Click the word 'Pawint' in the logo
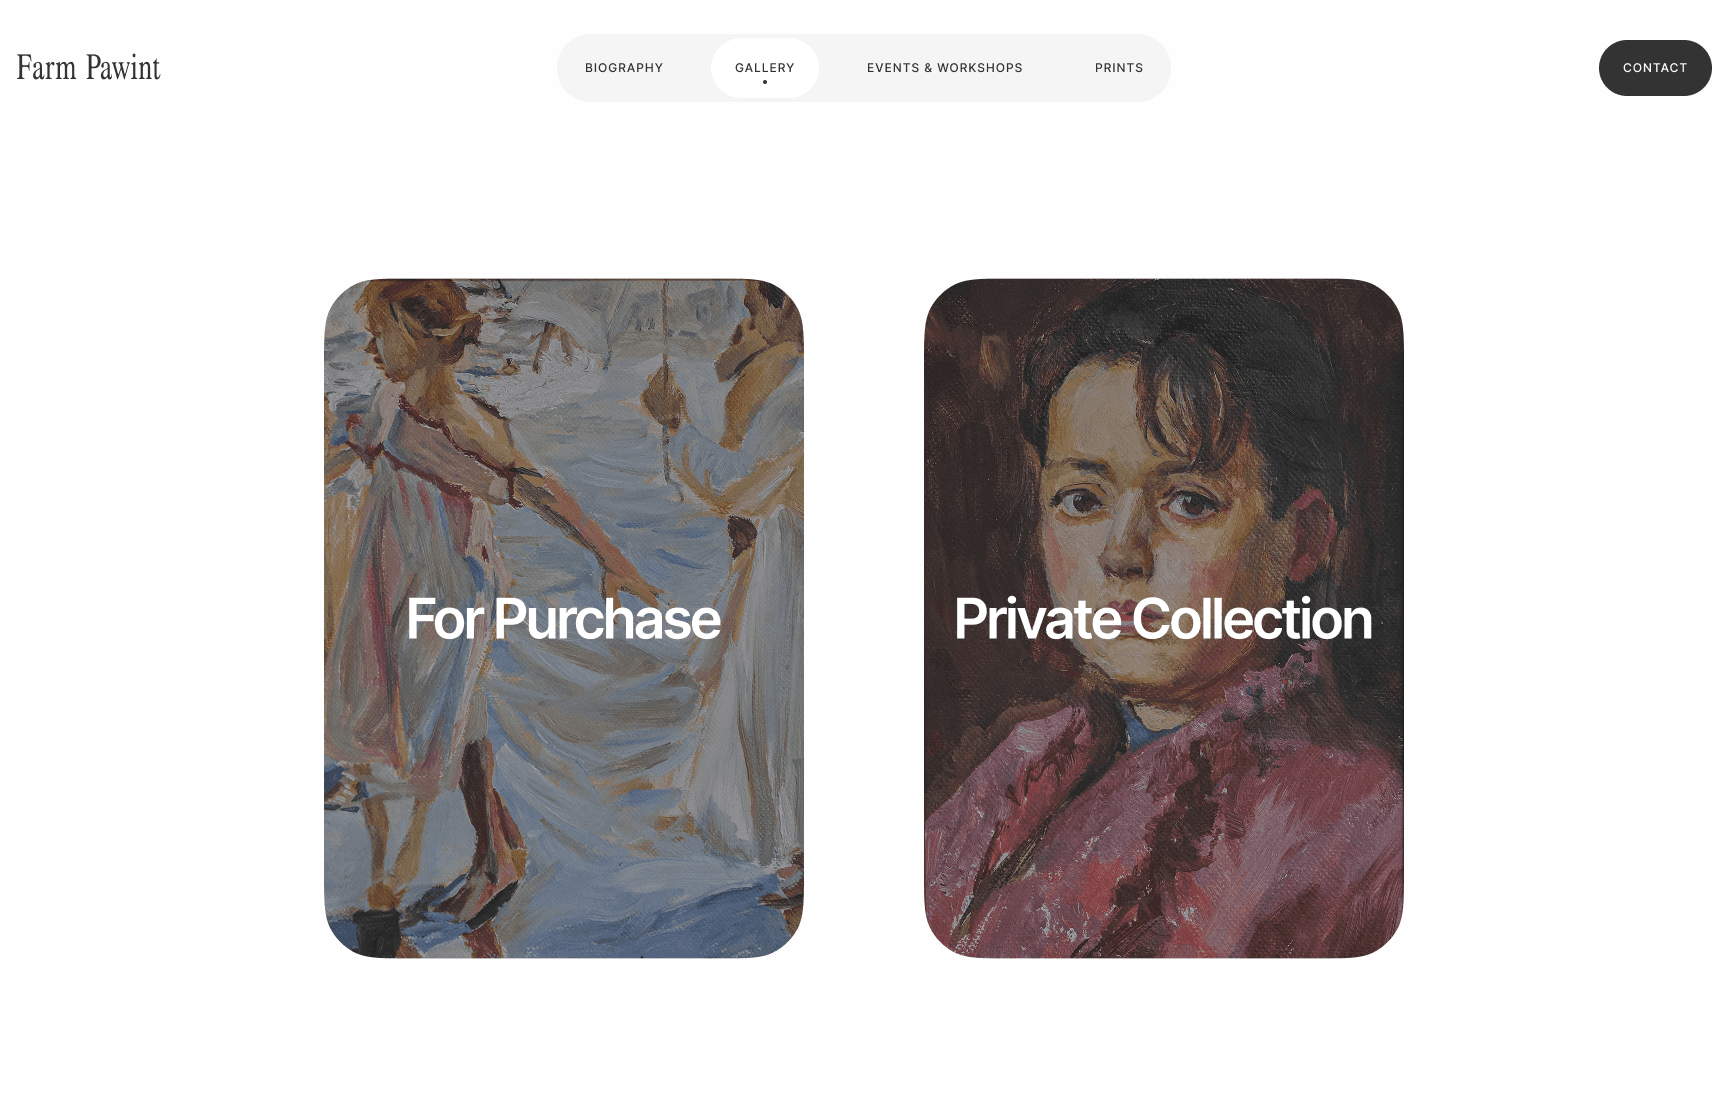The image size is (1728, 1117). click(x=123, y=68)
